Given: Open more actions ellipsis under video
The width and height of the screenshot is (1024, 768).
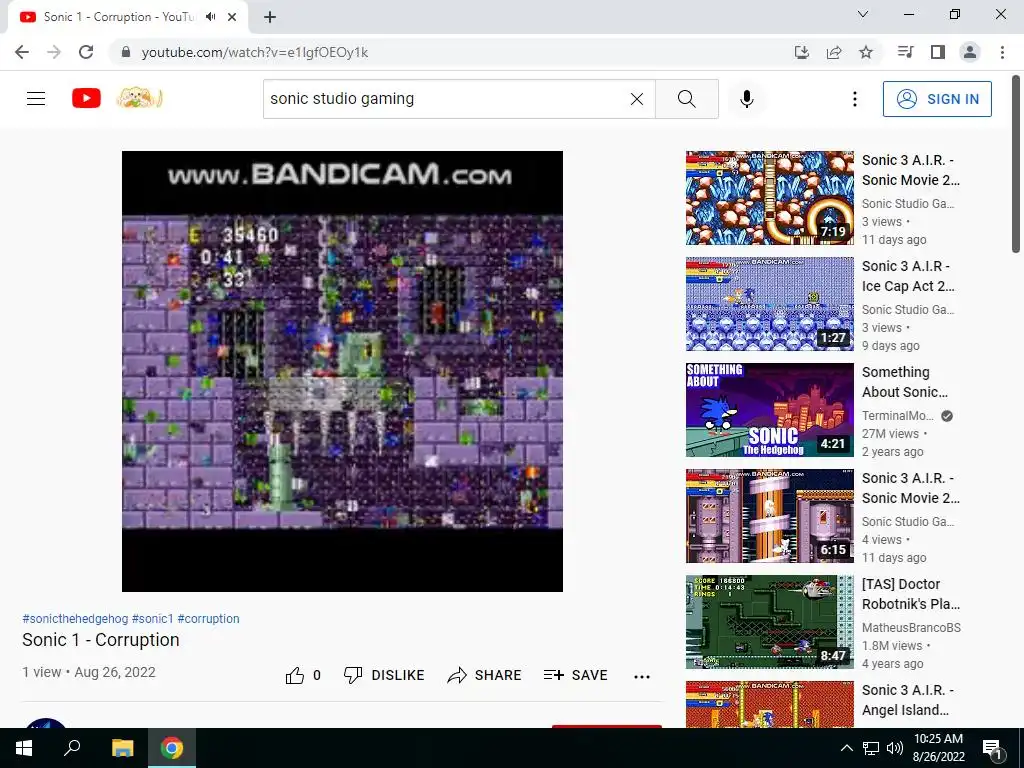Looking at the screenshot, I should point(642,677).
